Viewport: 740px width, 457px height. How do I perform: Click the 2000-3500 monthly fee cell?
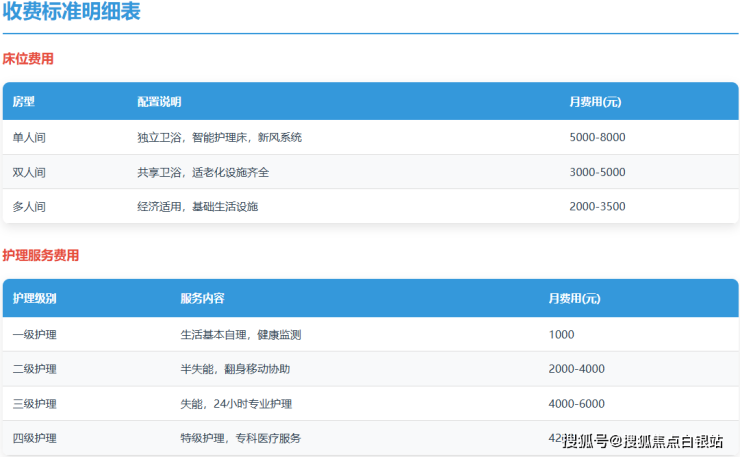(597, 206)
